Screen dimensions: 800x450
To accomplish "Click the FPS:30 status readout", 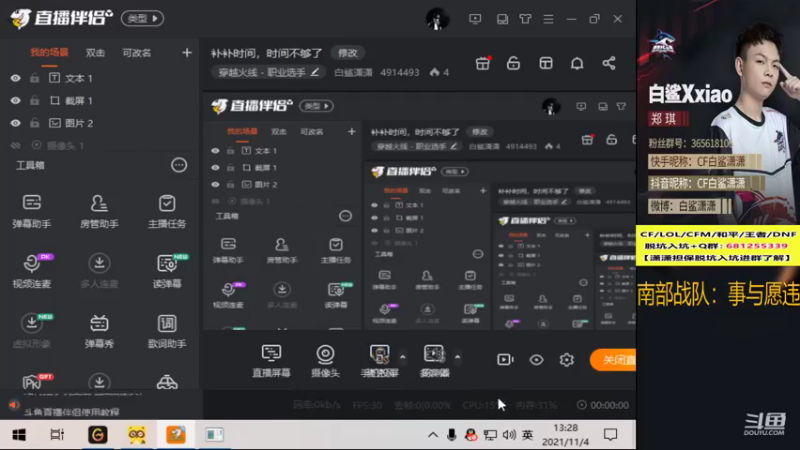I will click(367, 405).
